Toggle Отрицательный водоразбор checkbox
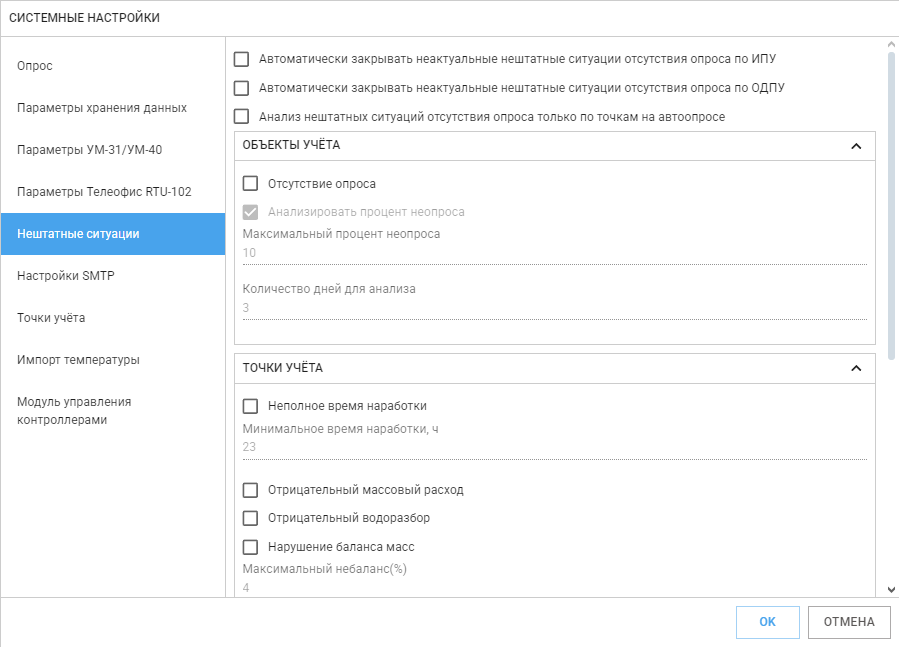 pos(251,518)
